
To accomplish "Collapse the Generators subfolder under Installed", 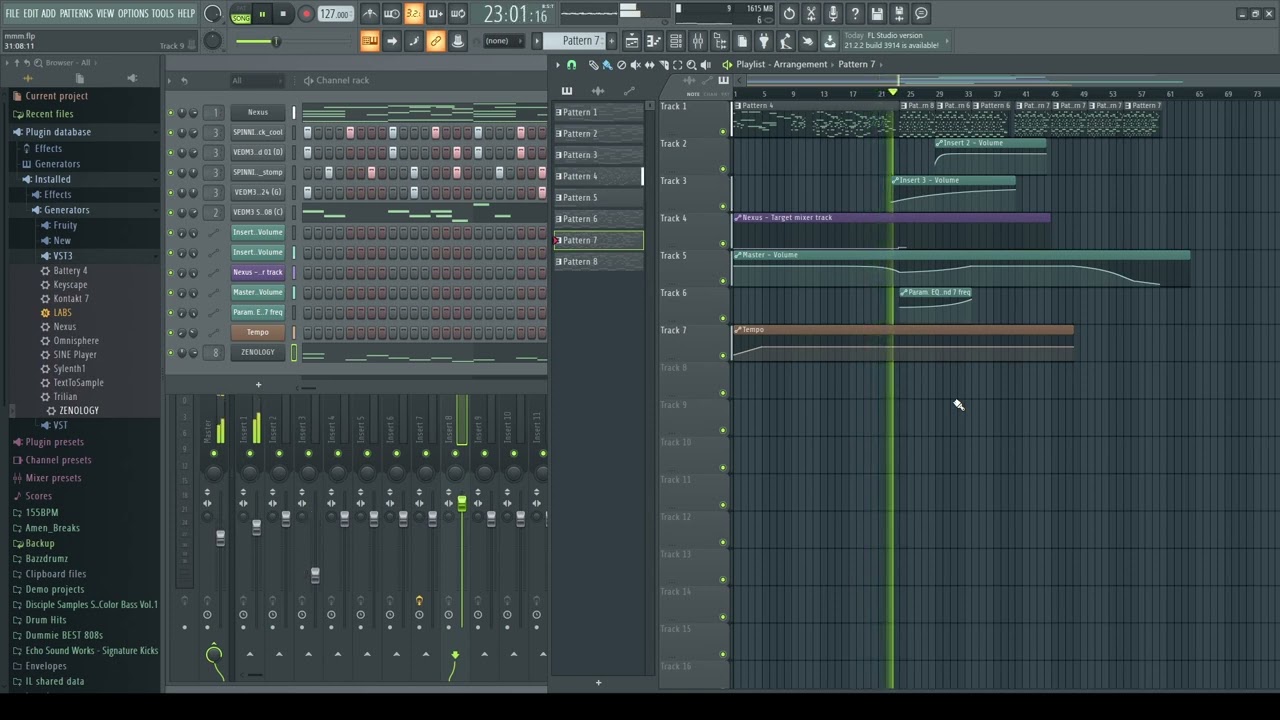I will click(x=66, y=210).
